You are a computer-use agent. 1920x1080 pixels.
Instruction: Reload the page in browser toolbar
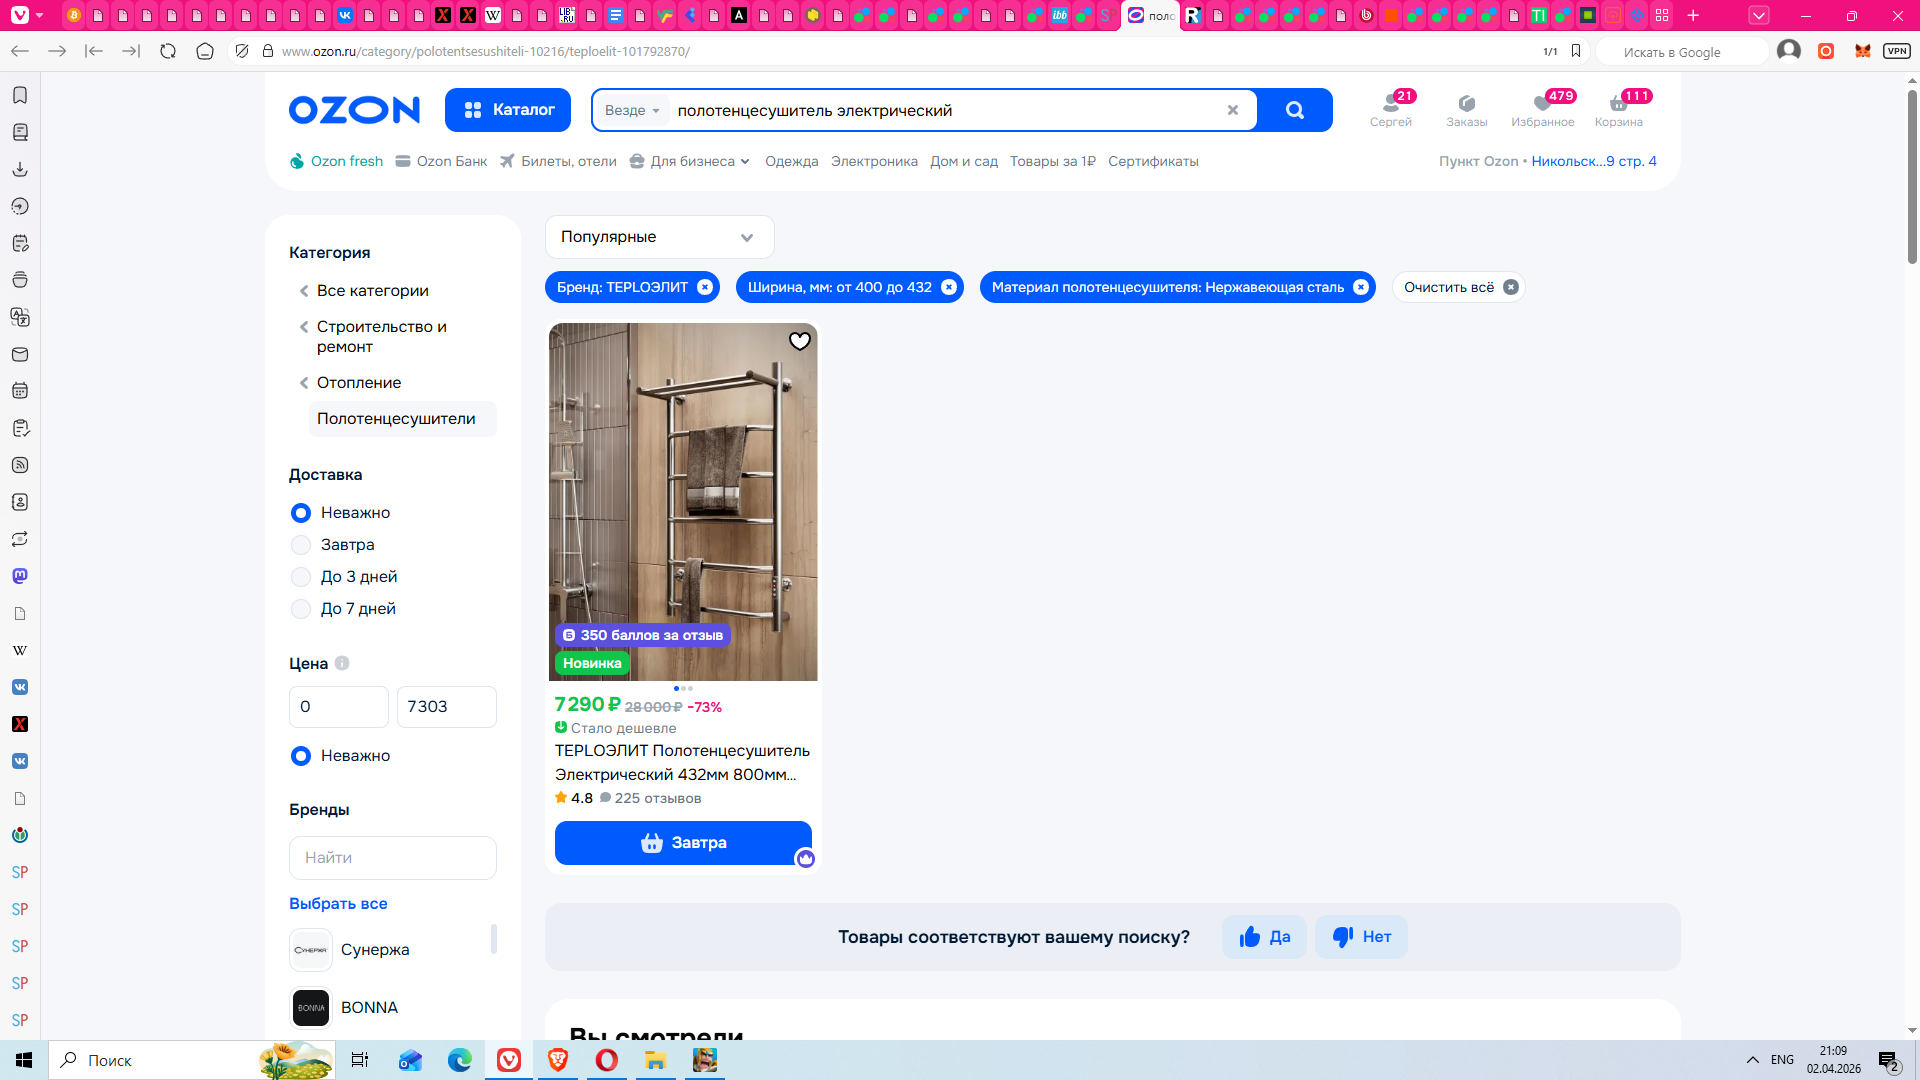(x=168, y=51)
